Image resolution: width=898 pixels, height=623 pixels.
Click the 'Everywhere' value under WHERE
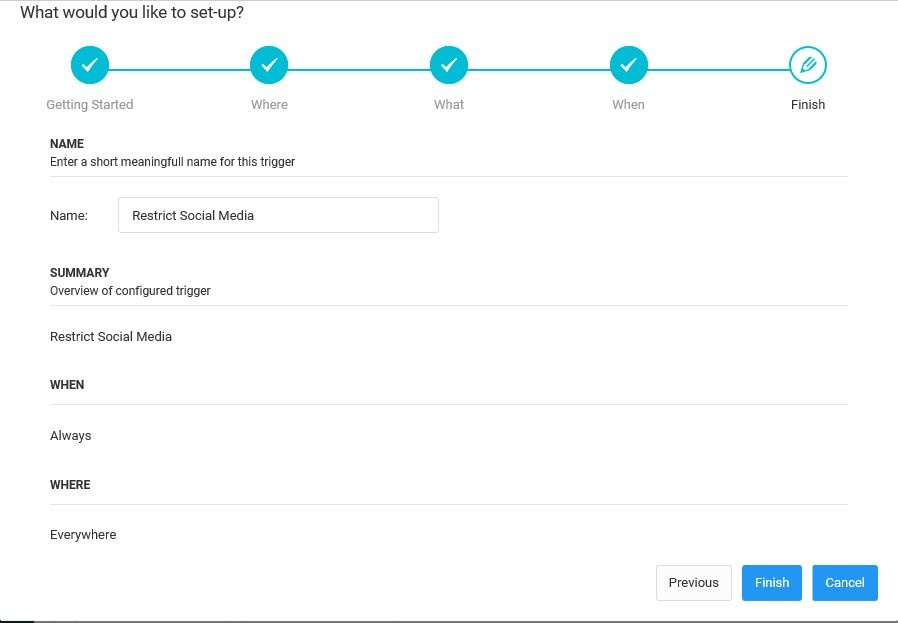pos(83,535)
